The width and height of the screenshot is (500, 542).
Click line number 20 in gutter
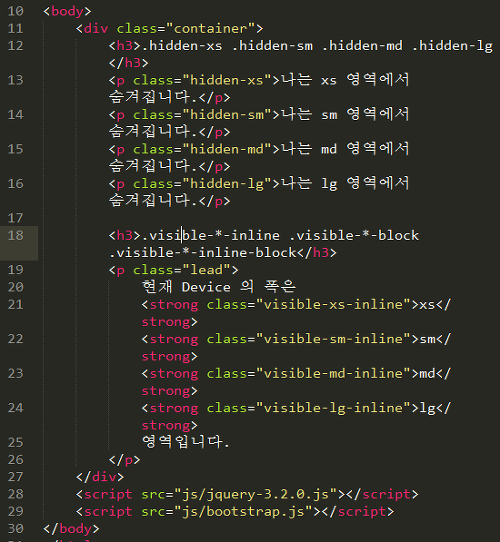coord(16,287)
